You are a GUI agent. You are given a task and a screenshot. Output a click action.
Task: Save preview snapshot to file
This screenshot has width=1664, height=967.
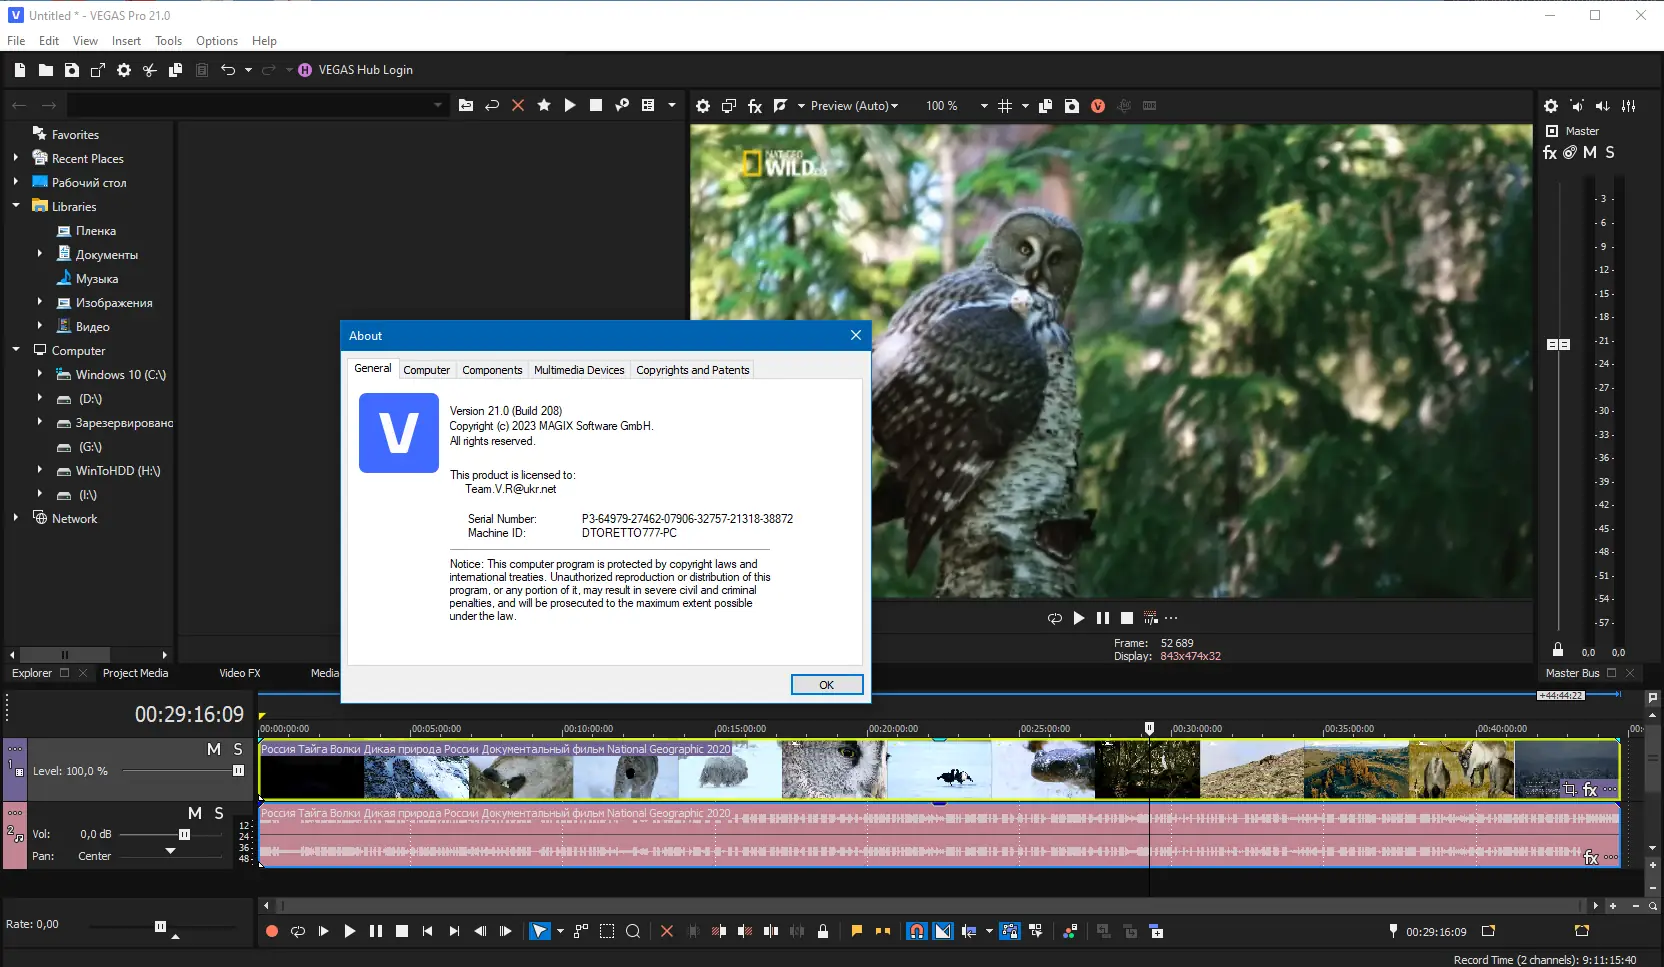(1072, 106)
